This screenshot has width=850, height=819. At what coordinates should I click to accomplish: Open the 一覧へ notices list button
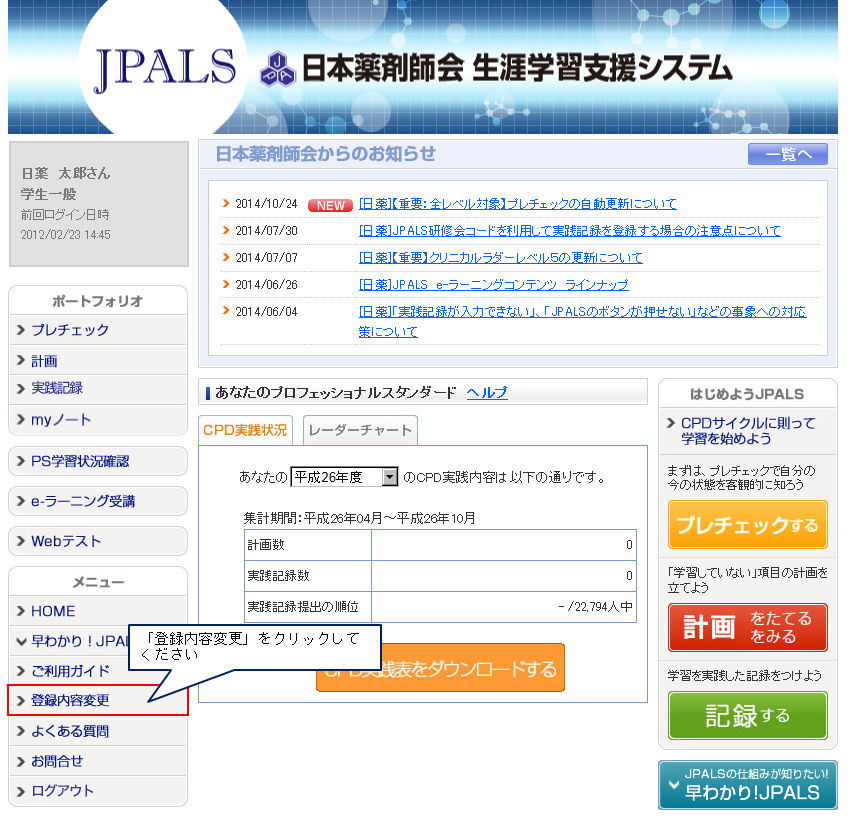(x=788, y=154)
